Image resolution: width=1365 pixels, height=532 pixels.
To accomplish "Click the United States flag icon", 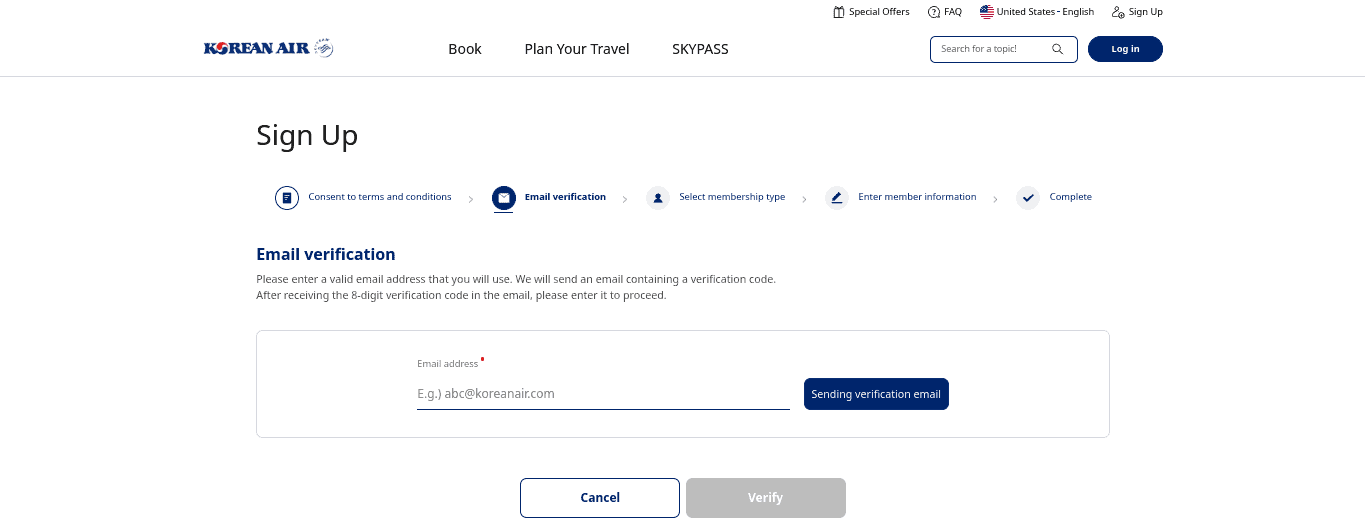I will tap(987, 12).
